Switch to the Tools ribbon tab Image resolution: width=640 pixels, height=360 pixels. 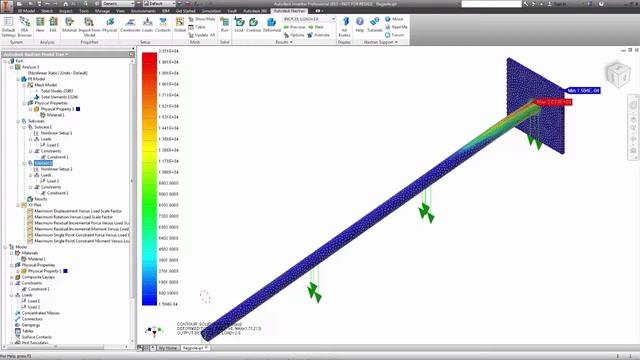[84, 11]
